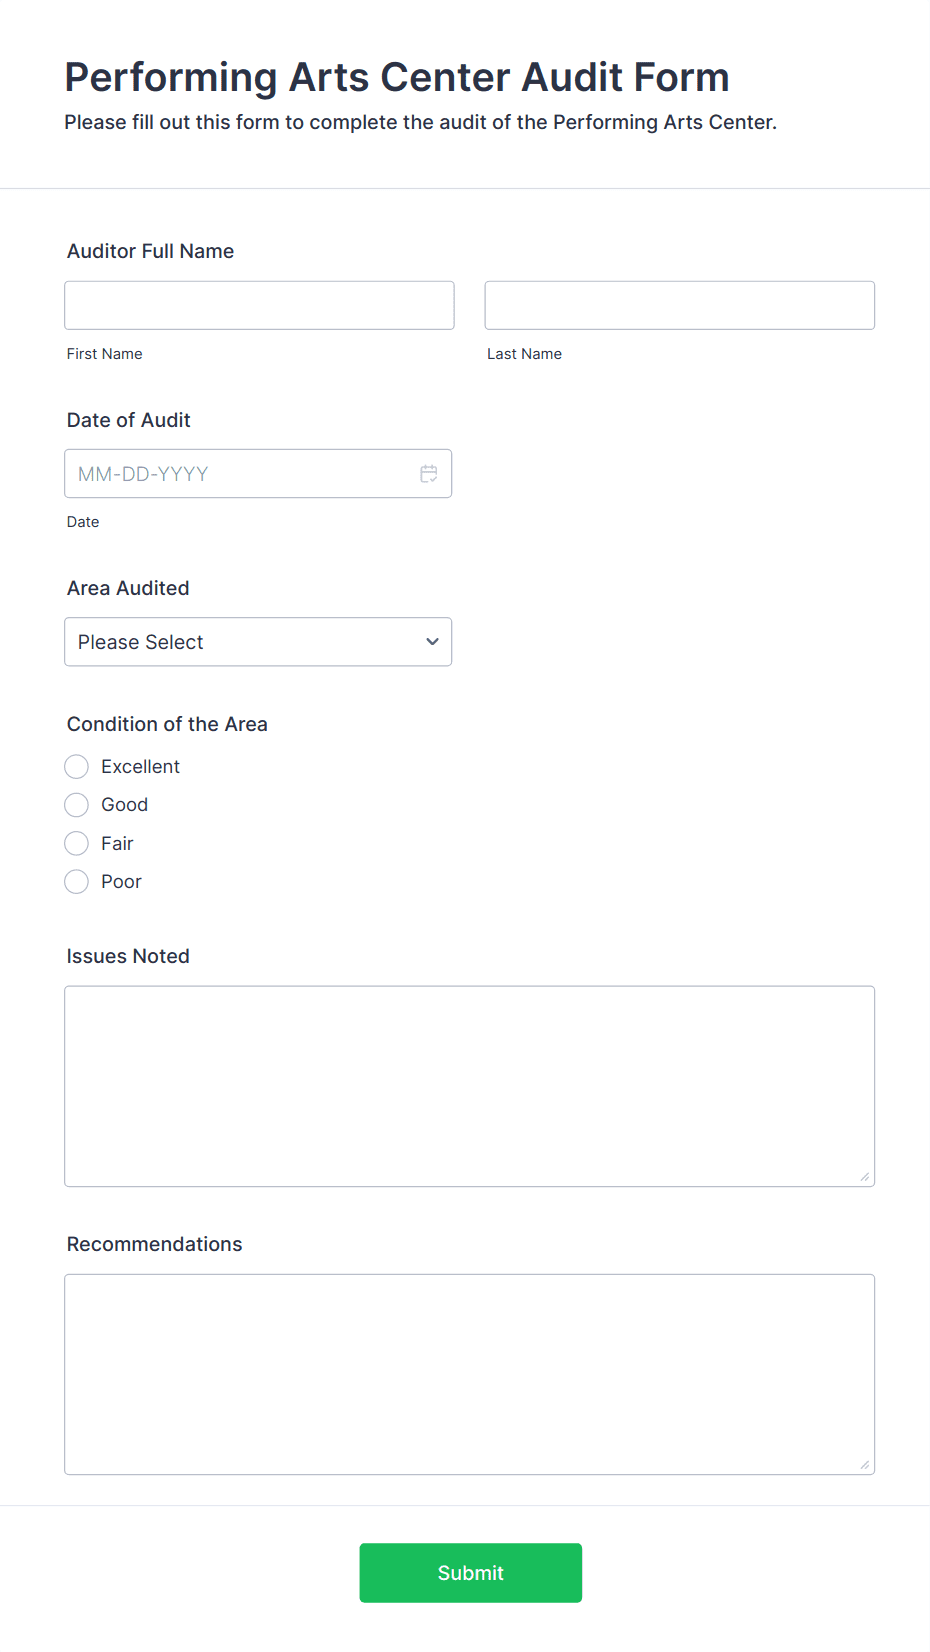Click the Performing Arts Center Audit Form heading

[397, 77]
